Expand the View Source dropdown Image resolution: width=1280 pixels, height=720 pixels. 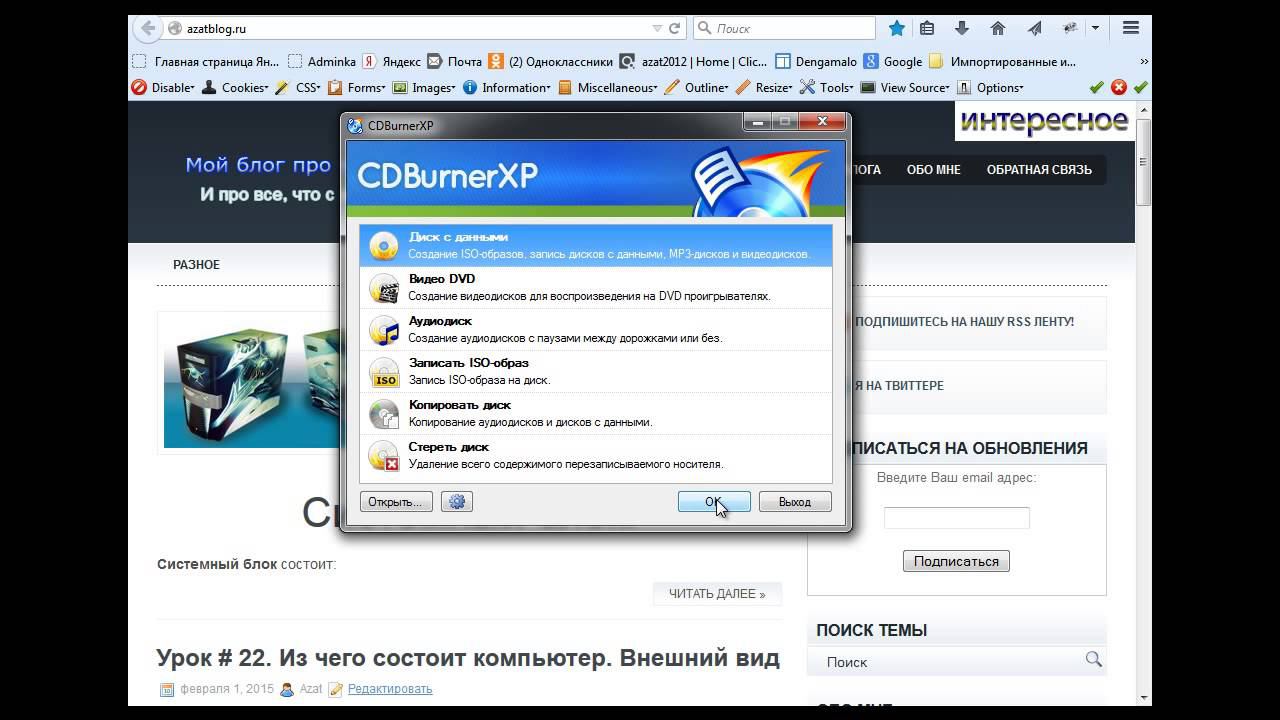pyautogui.click(x=907, y=87)
